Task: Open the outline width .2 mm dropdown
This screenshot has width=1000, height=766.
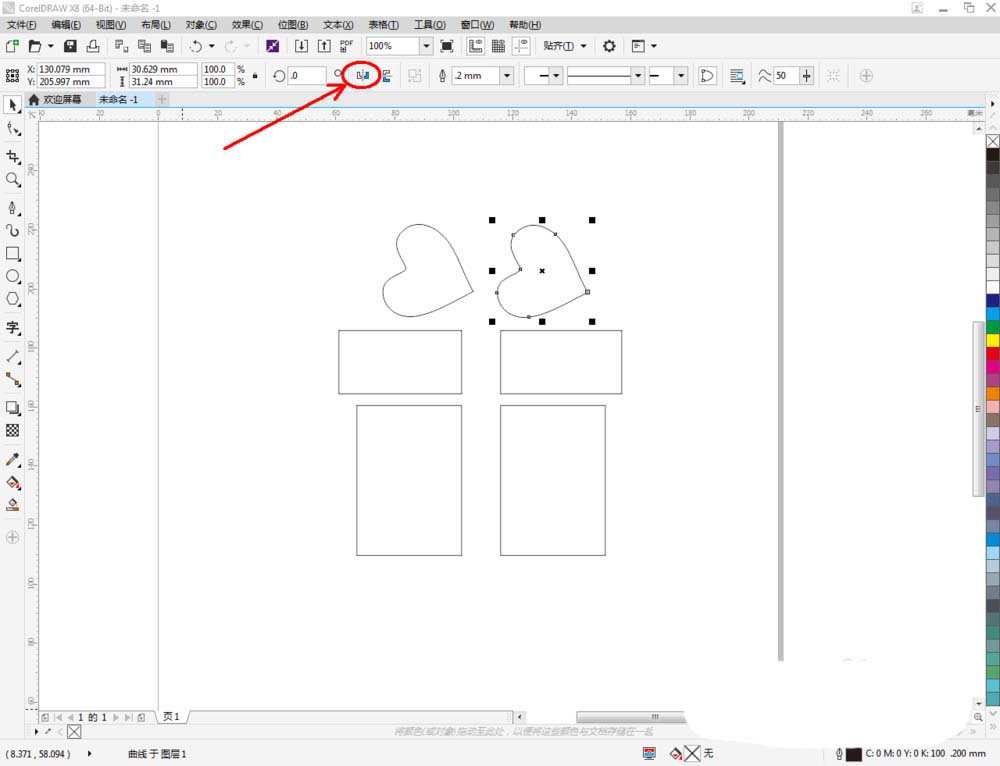Action: (x=506, y=76)
